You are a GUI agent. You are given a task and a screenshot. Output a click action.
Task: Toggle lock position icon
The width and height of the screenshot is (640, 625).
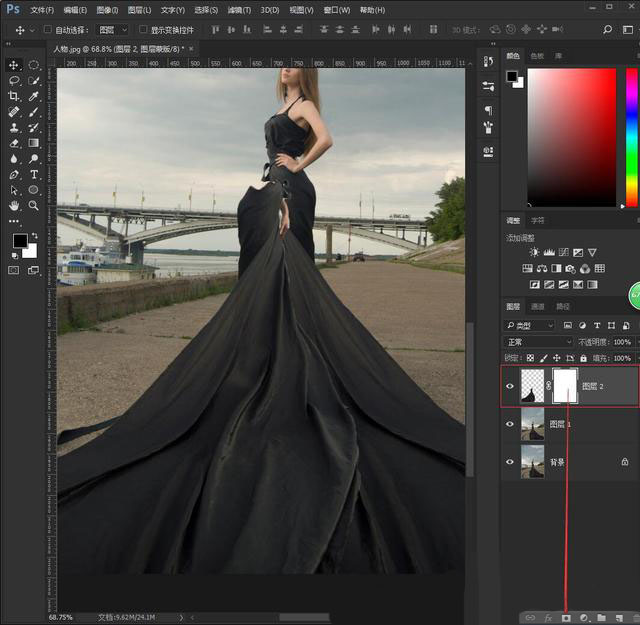pos(556,358)
